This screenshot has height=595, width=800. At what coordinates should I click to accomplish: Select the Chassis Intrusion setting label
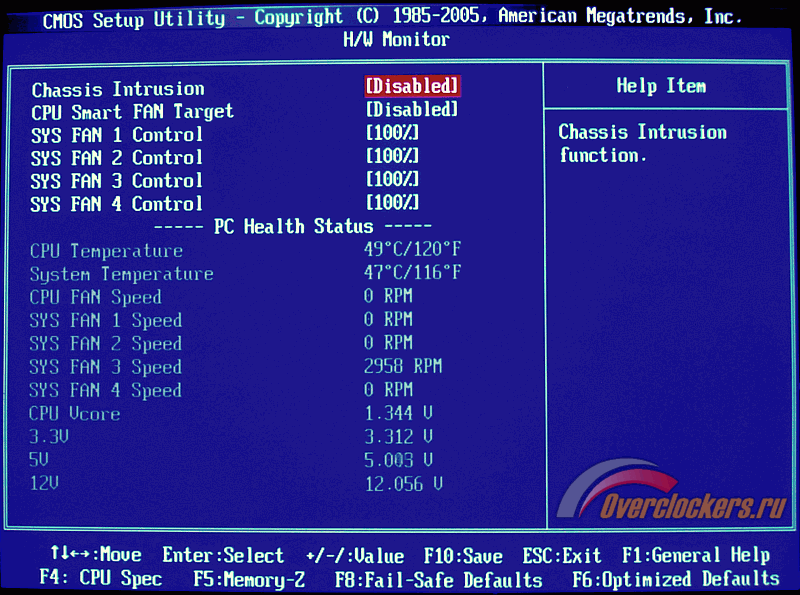[118, 89]
